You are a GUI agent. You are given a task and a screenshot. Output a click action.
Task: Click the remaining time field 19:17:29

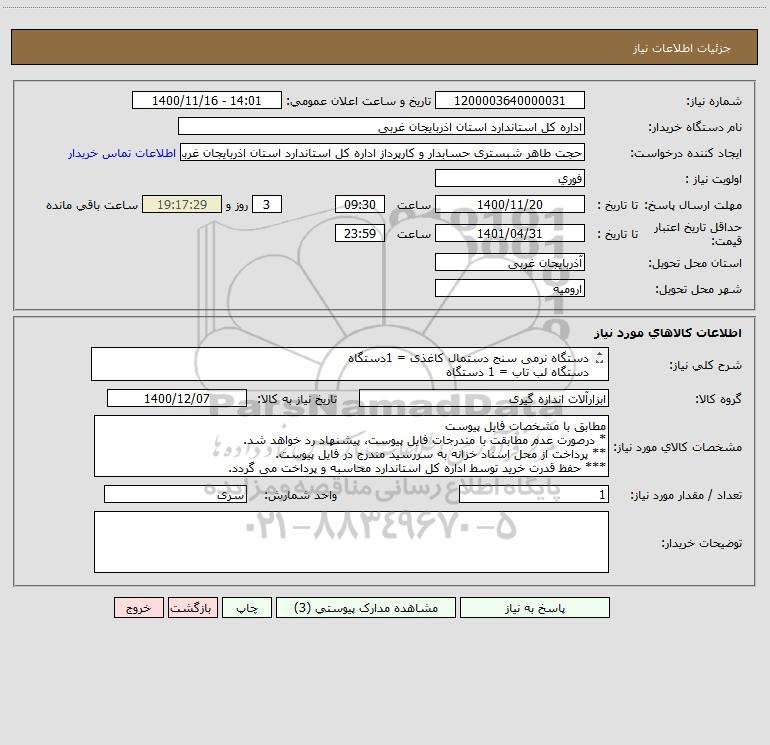tap(182, 204)
